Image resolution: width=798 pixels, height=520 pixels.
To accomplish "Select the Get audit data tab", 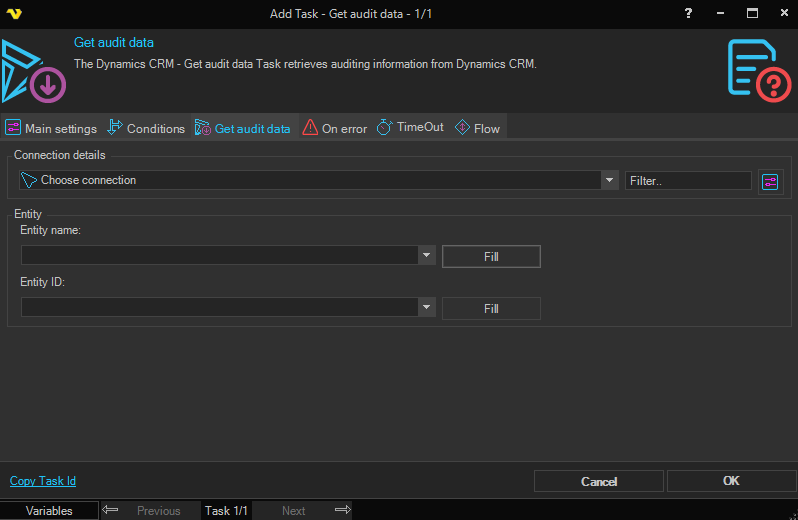I will pos(243,128).
